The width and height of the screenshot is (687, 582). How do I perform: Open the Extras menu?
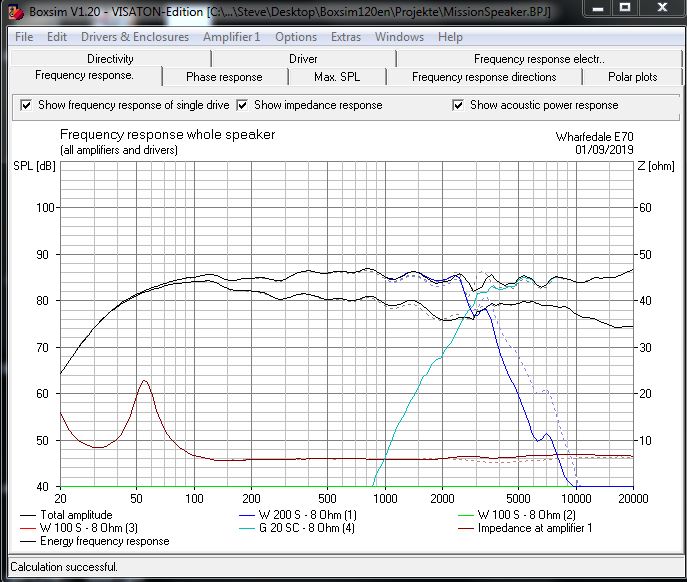346,37
